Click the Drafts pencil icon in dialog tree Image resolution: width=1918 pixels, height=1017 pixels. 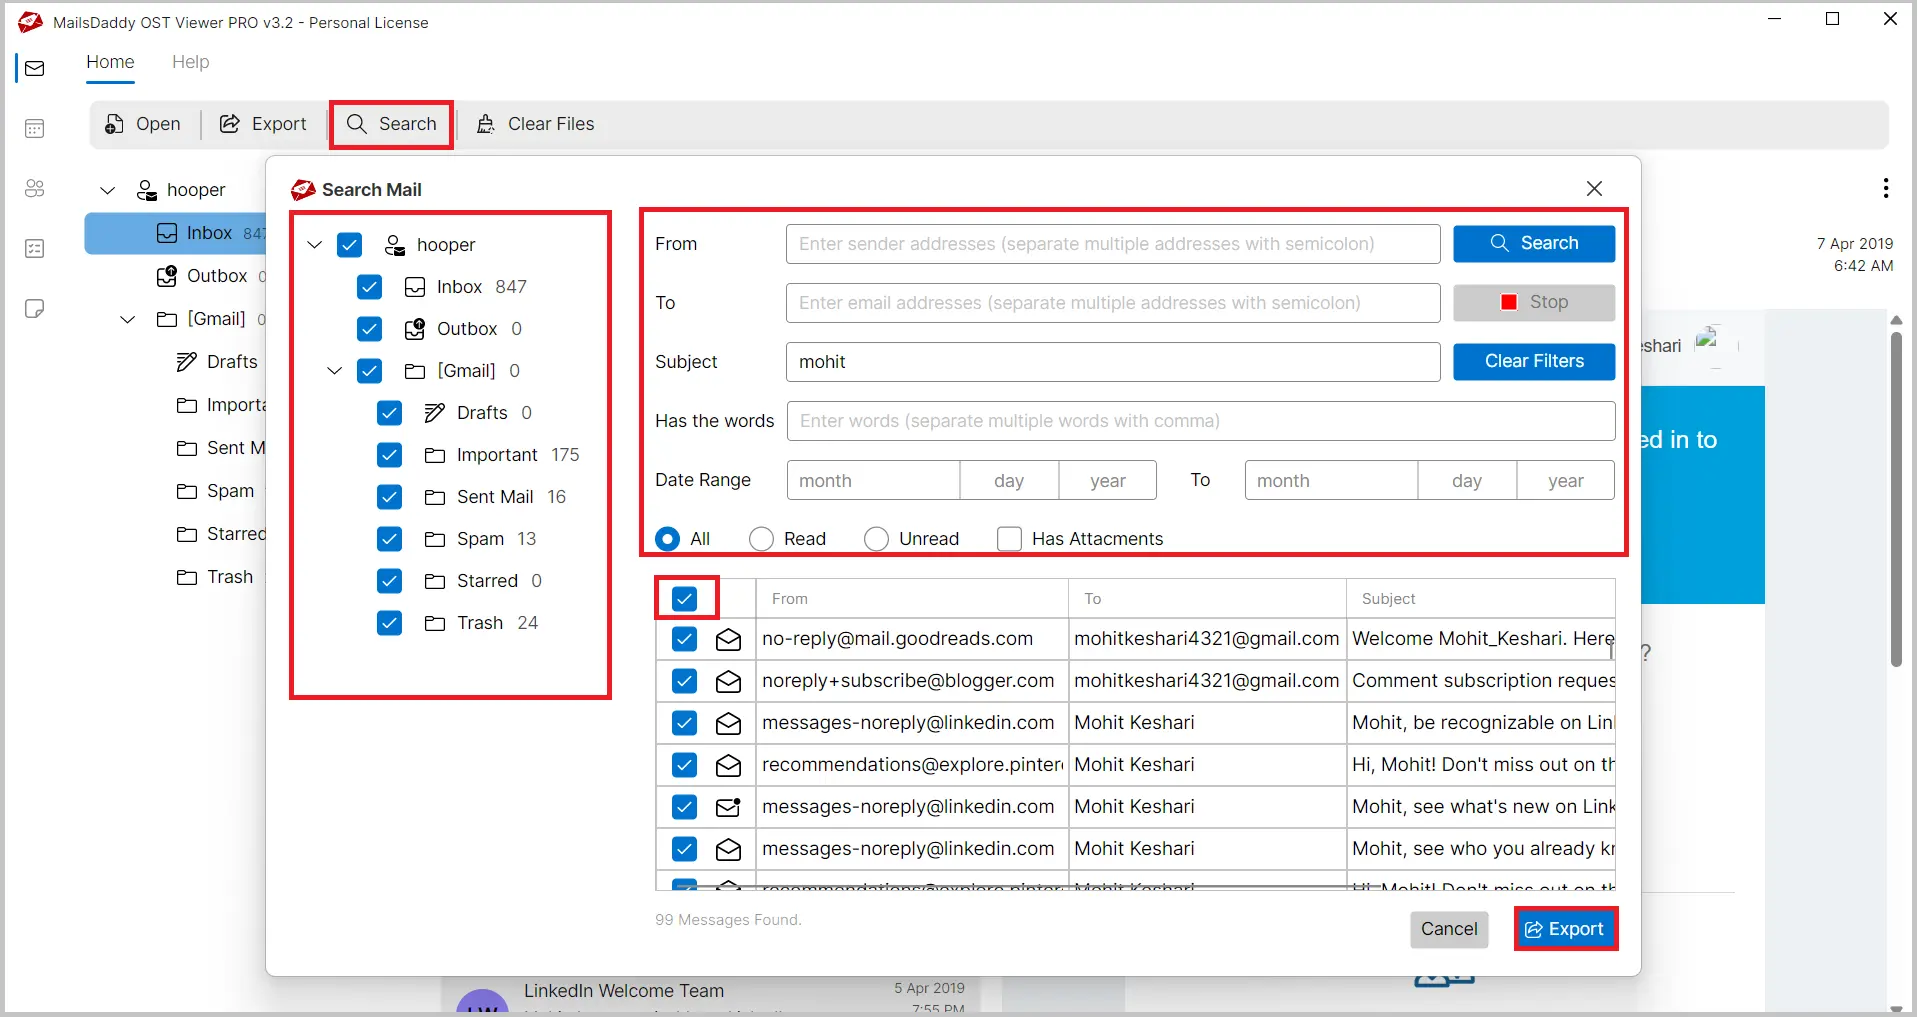435,413
